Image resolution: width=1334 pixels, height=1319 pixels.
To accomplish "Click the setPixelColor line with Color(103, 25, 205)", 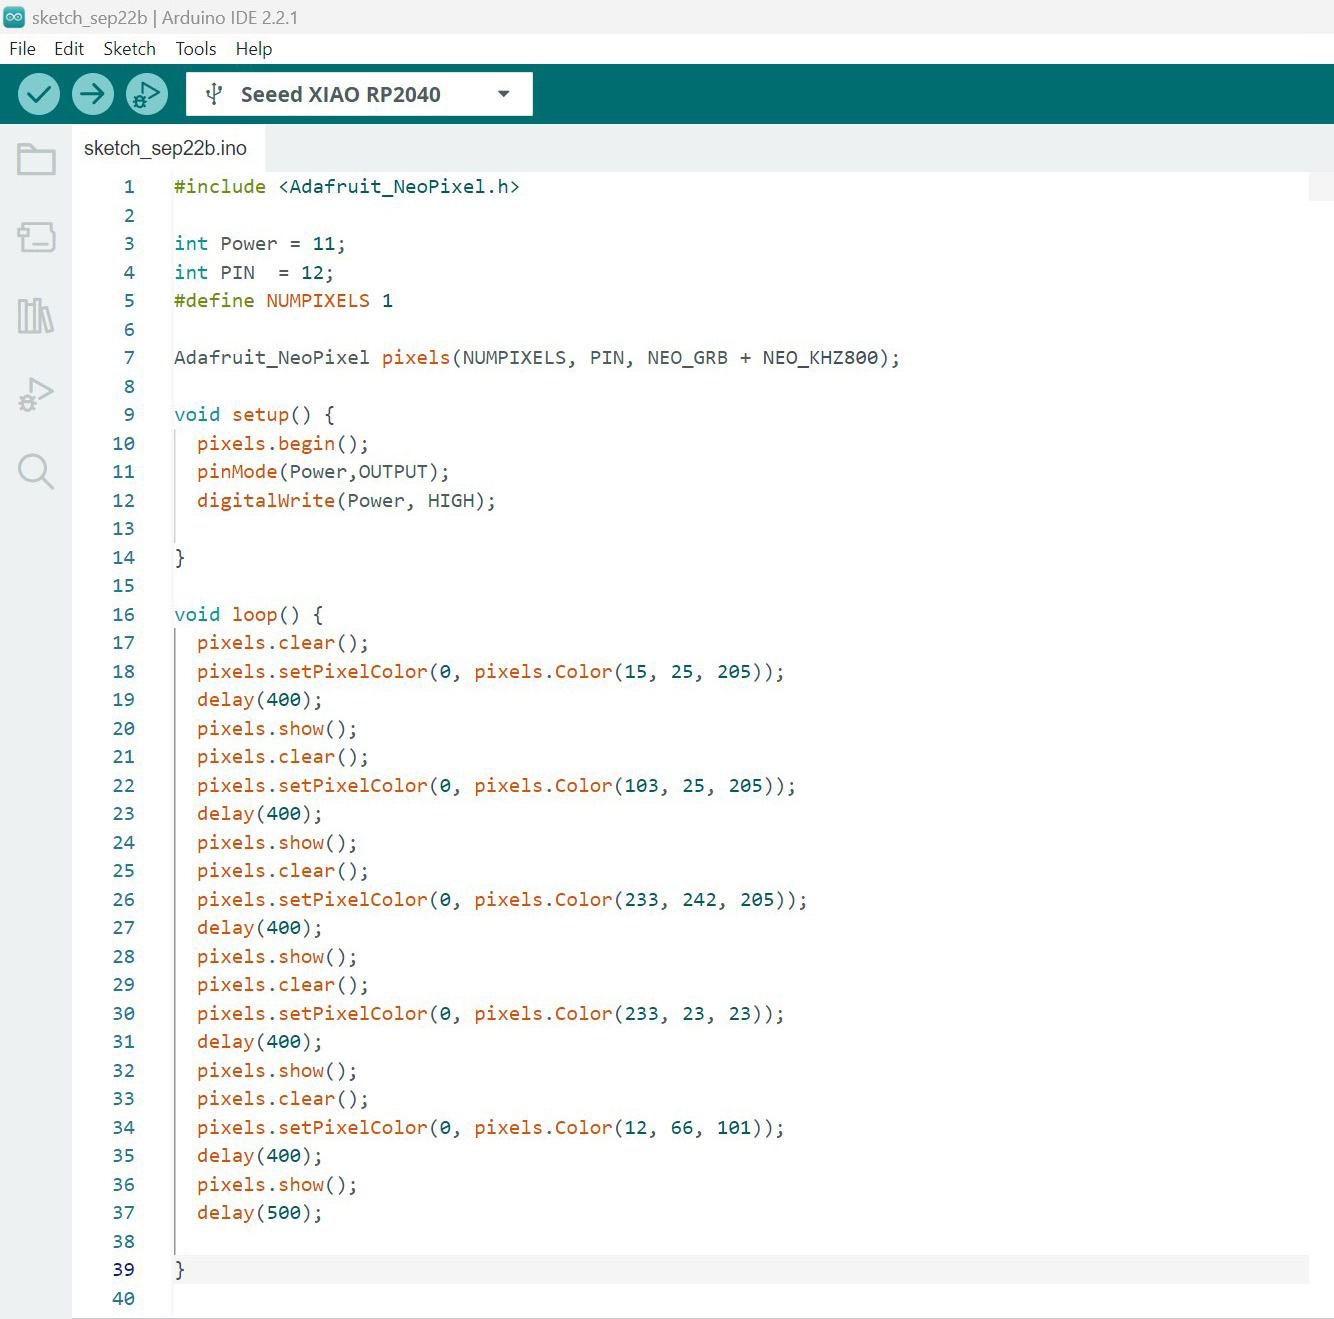I will point(496,786).
